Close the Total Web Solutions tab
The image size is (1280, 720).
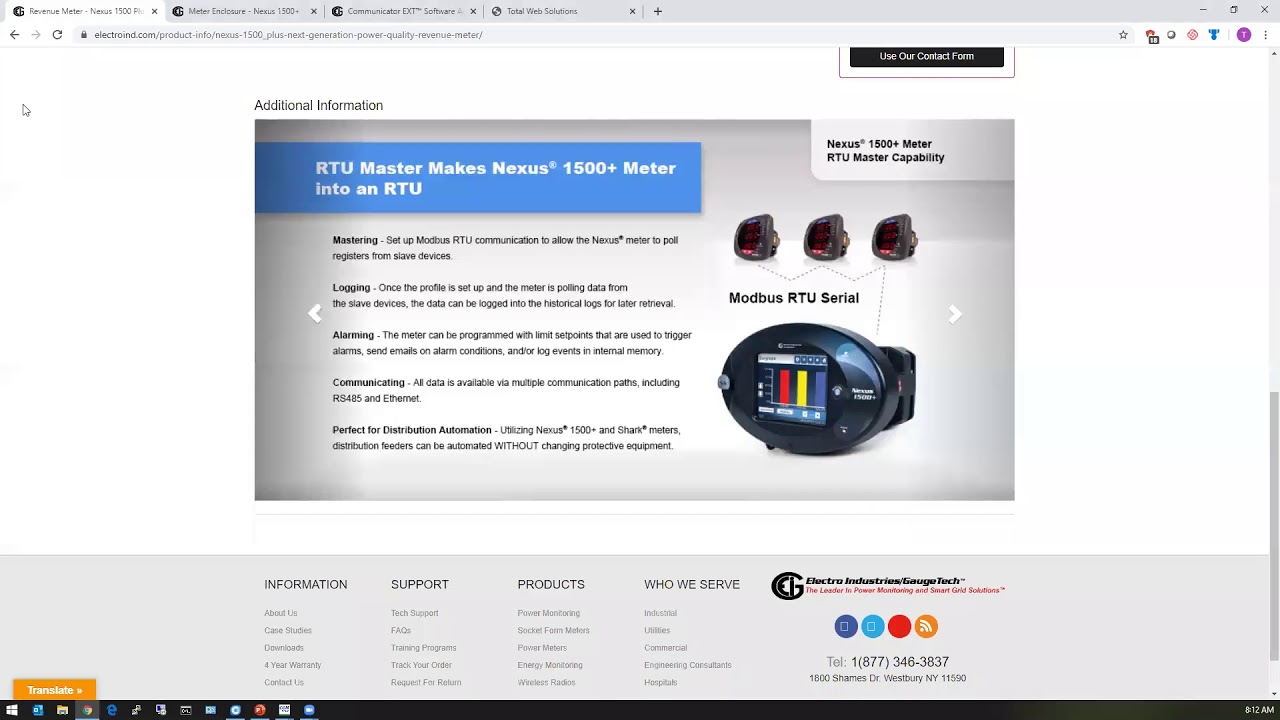point(632,11)
